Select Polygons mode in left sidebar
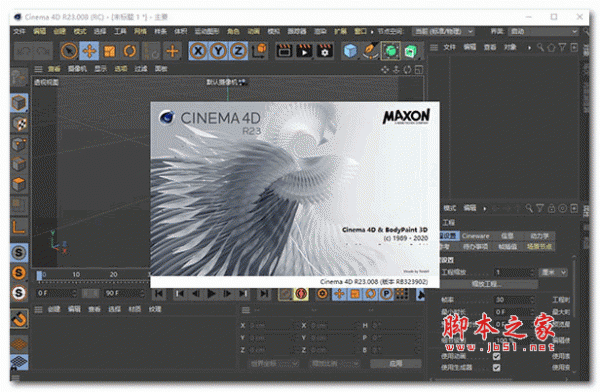Viewport: 600px width, 392px height. [x=19, y=185]
